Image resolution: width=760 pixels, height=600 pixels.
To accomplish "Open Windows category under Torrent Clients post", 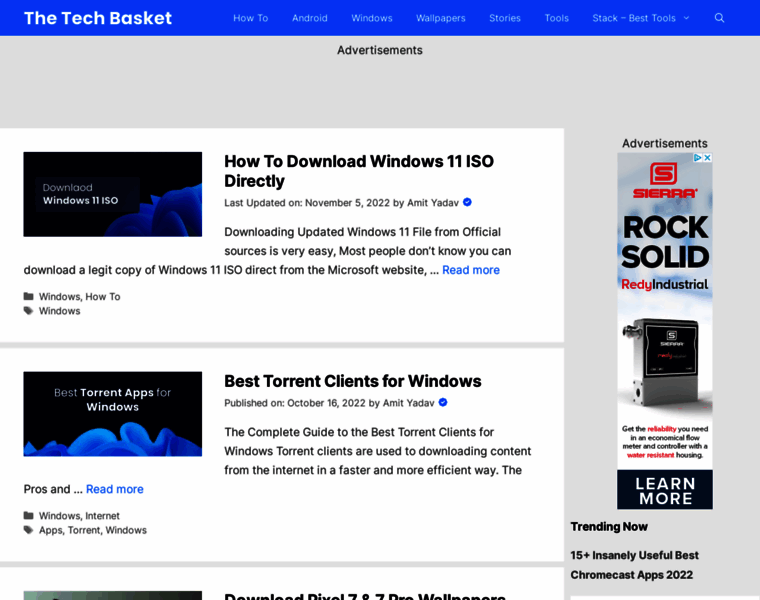I will point(59,516).
